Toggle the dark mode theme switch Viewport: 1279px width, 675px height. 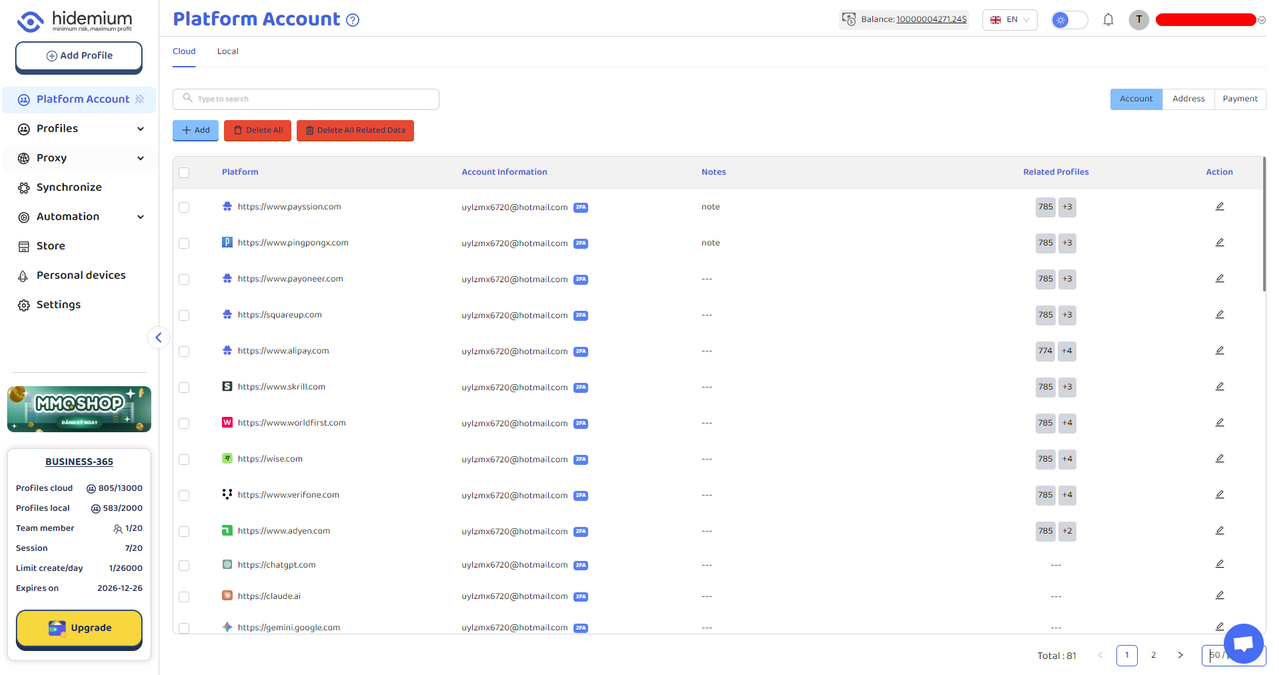pyautogui.click(x=1069, y=20)
